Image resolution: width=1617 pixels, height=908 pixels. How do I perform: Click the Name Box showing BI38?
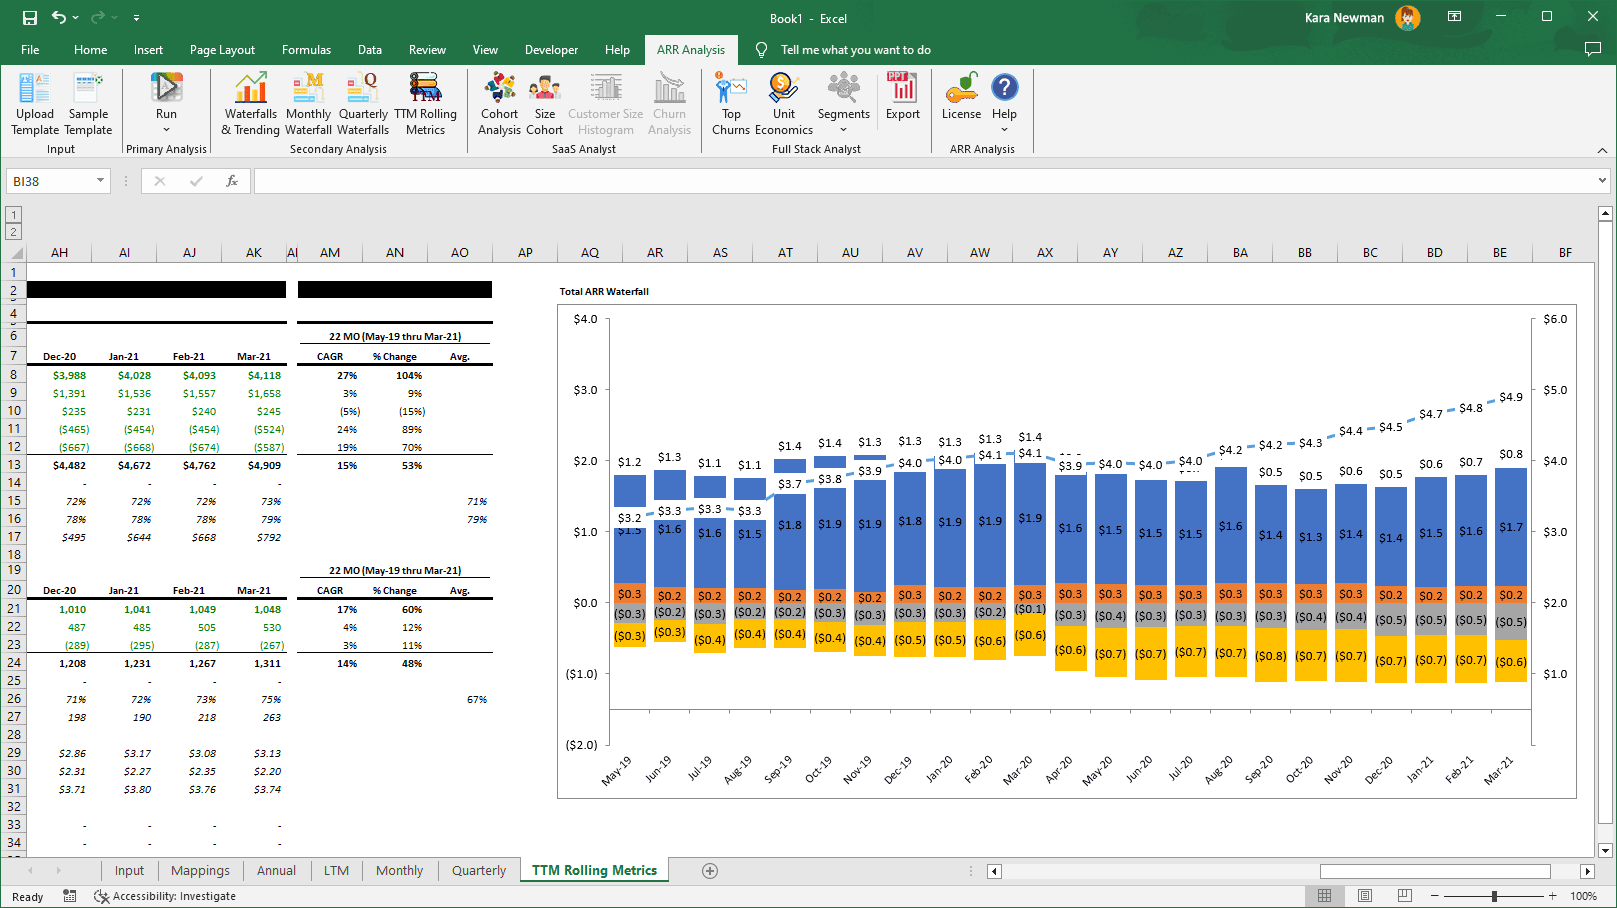coord(50,180)
